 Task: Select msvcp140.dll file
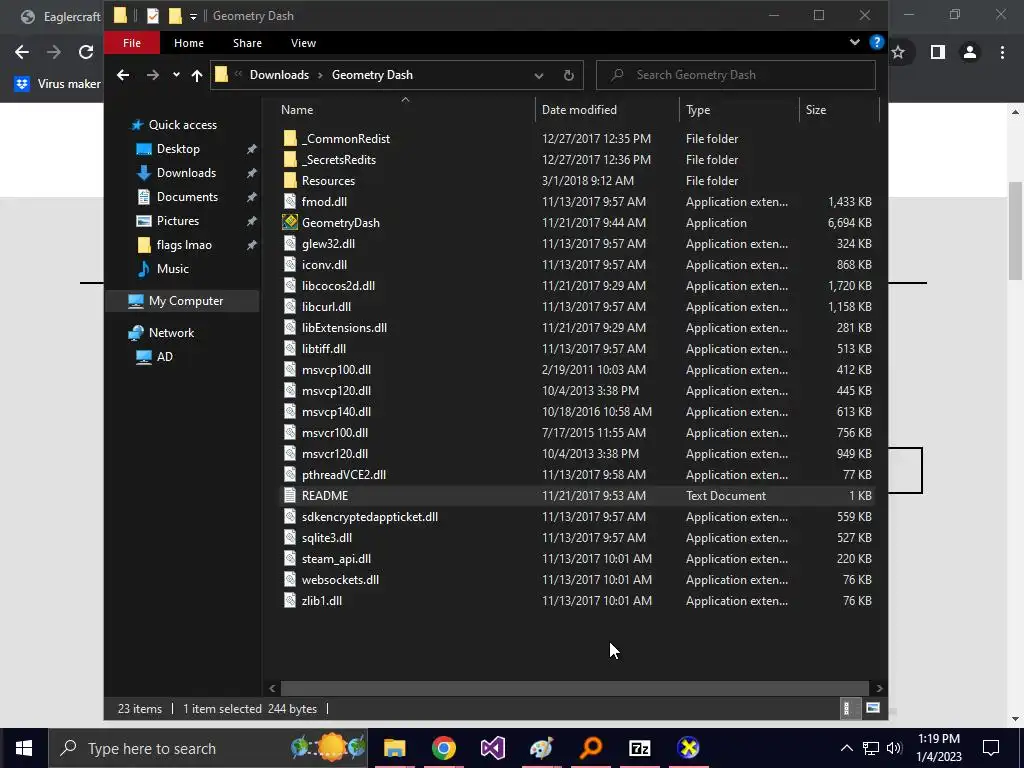click(x=336, y=411)
